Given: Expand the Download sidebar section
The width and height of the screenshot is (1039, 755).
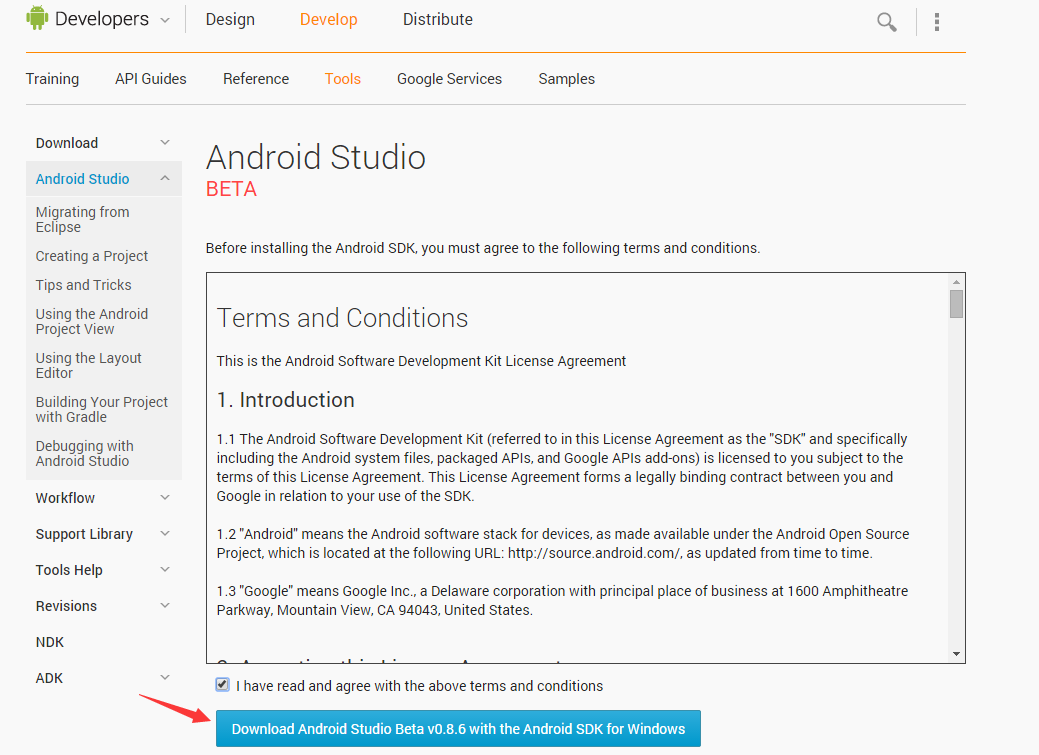Looking at the screenshot, I should pyautogui.click(x=165, y=143).
